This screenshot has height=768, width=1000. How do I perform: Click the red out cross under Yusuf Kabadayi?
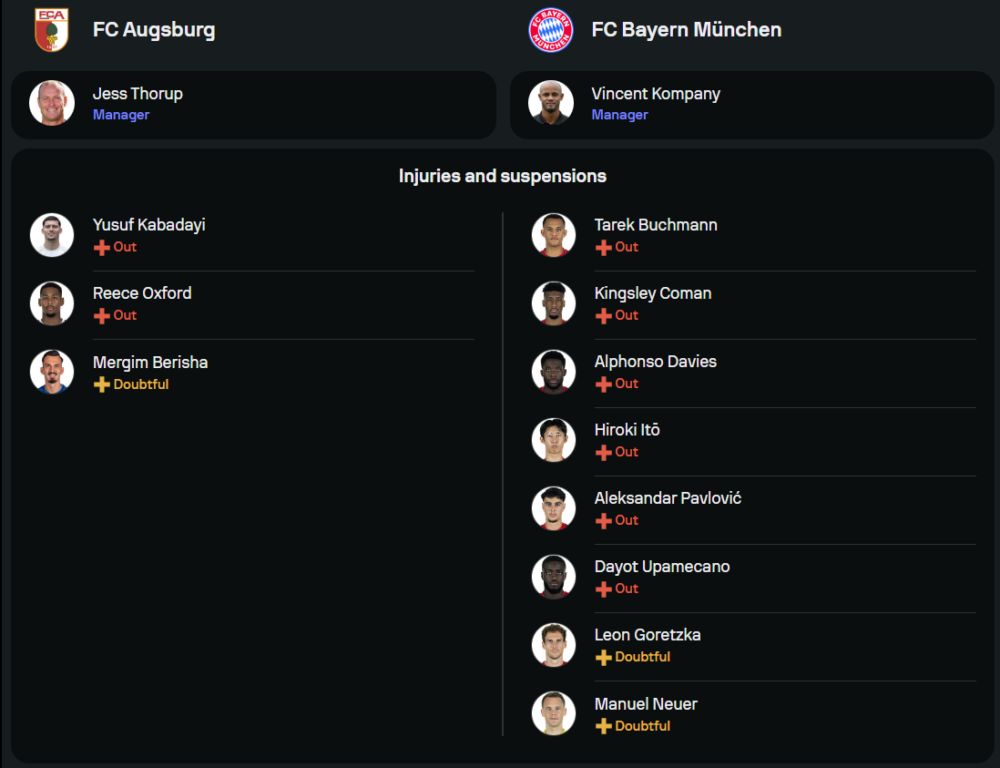(x=101, y=248)
